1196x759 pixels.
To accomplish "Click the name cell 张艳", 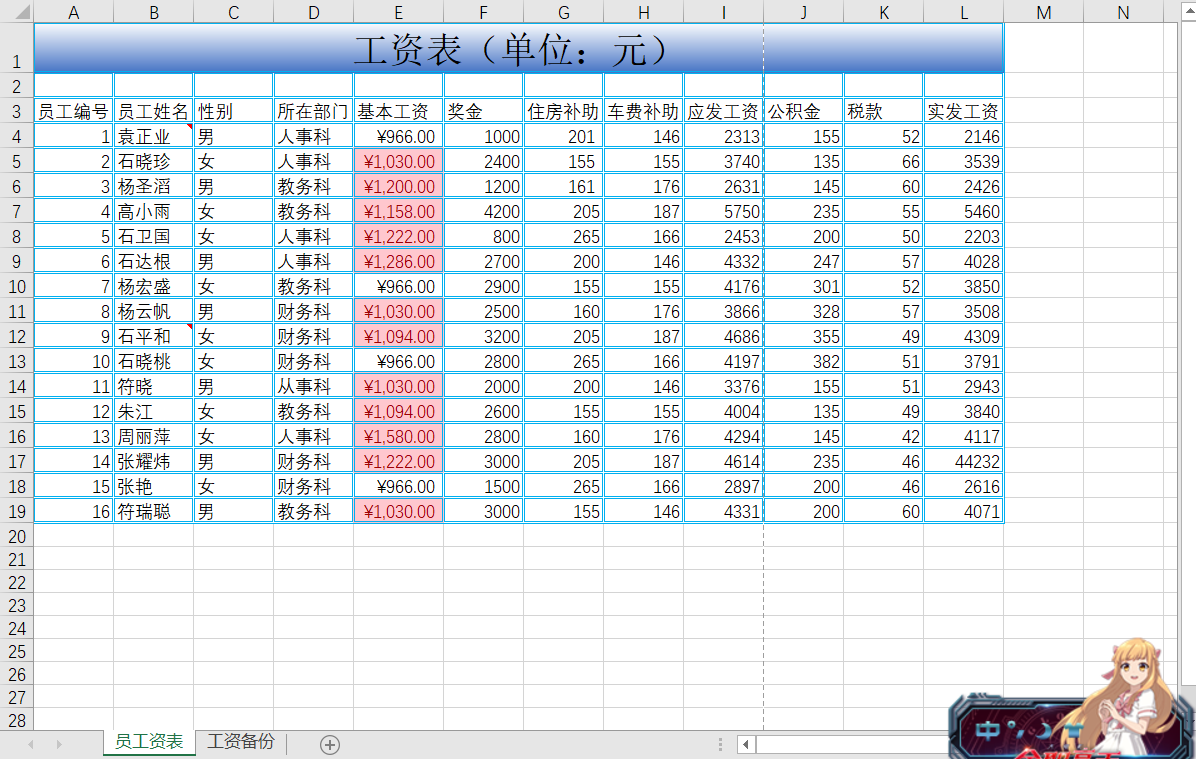I will (x=153, y=487).
